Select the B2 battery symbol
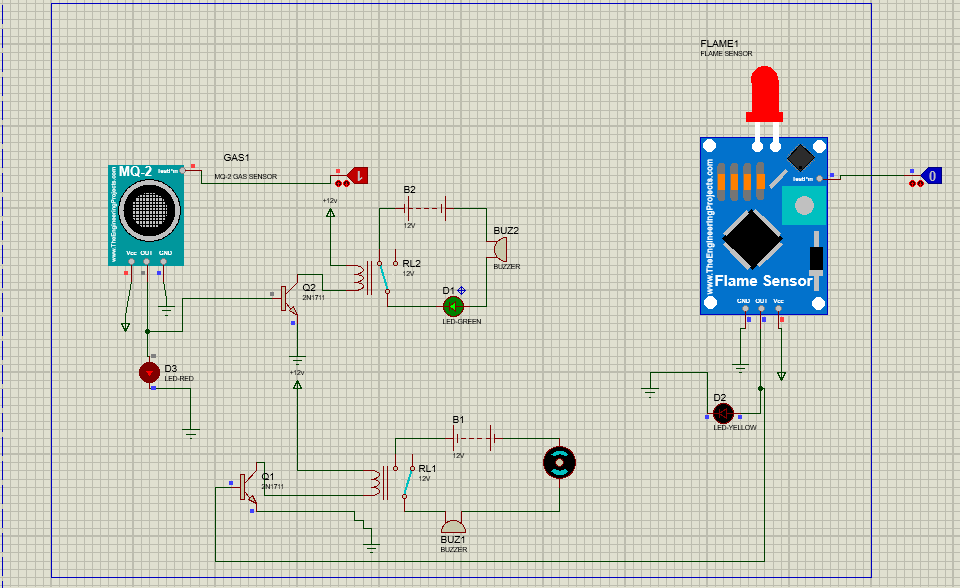This screenshot has width=960, height=588. point(426,209)
